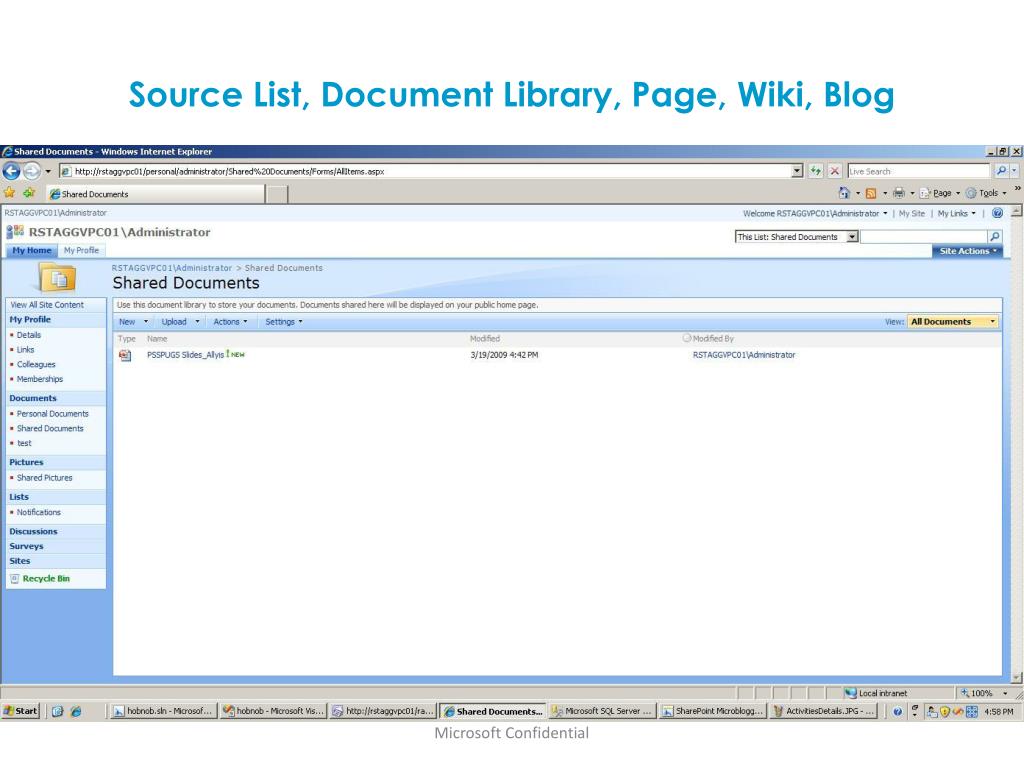Click the Show Desktop quick launch icon

(57, 711)
